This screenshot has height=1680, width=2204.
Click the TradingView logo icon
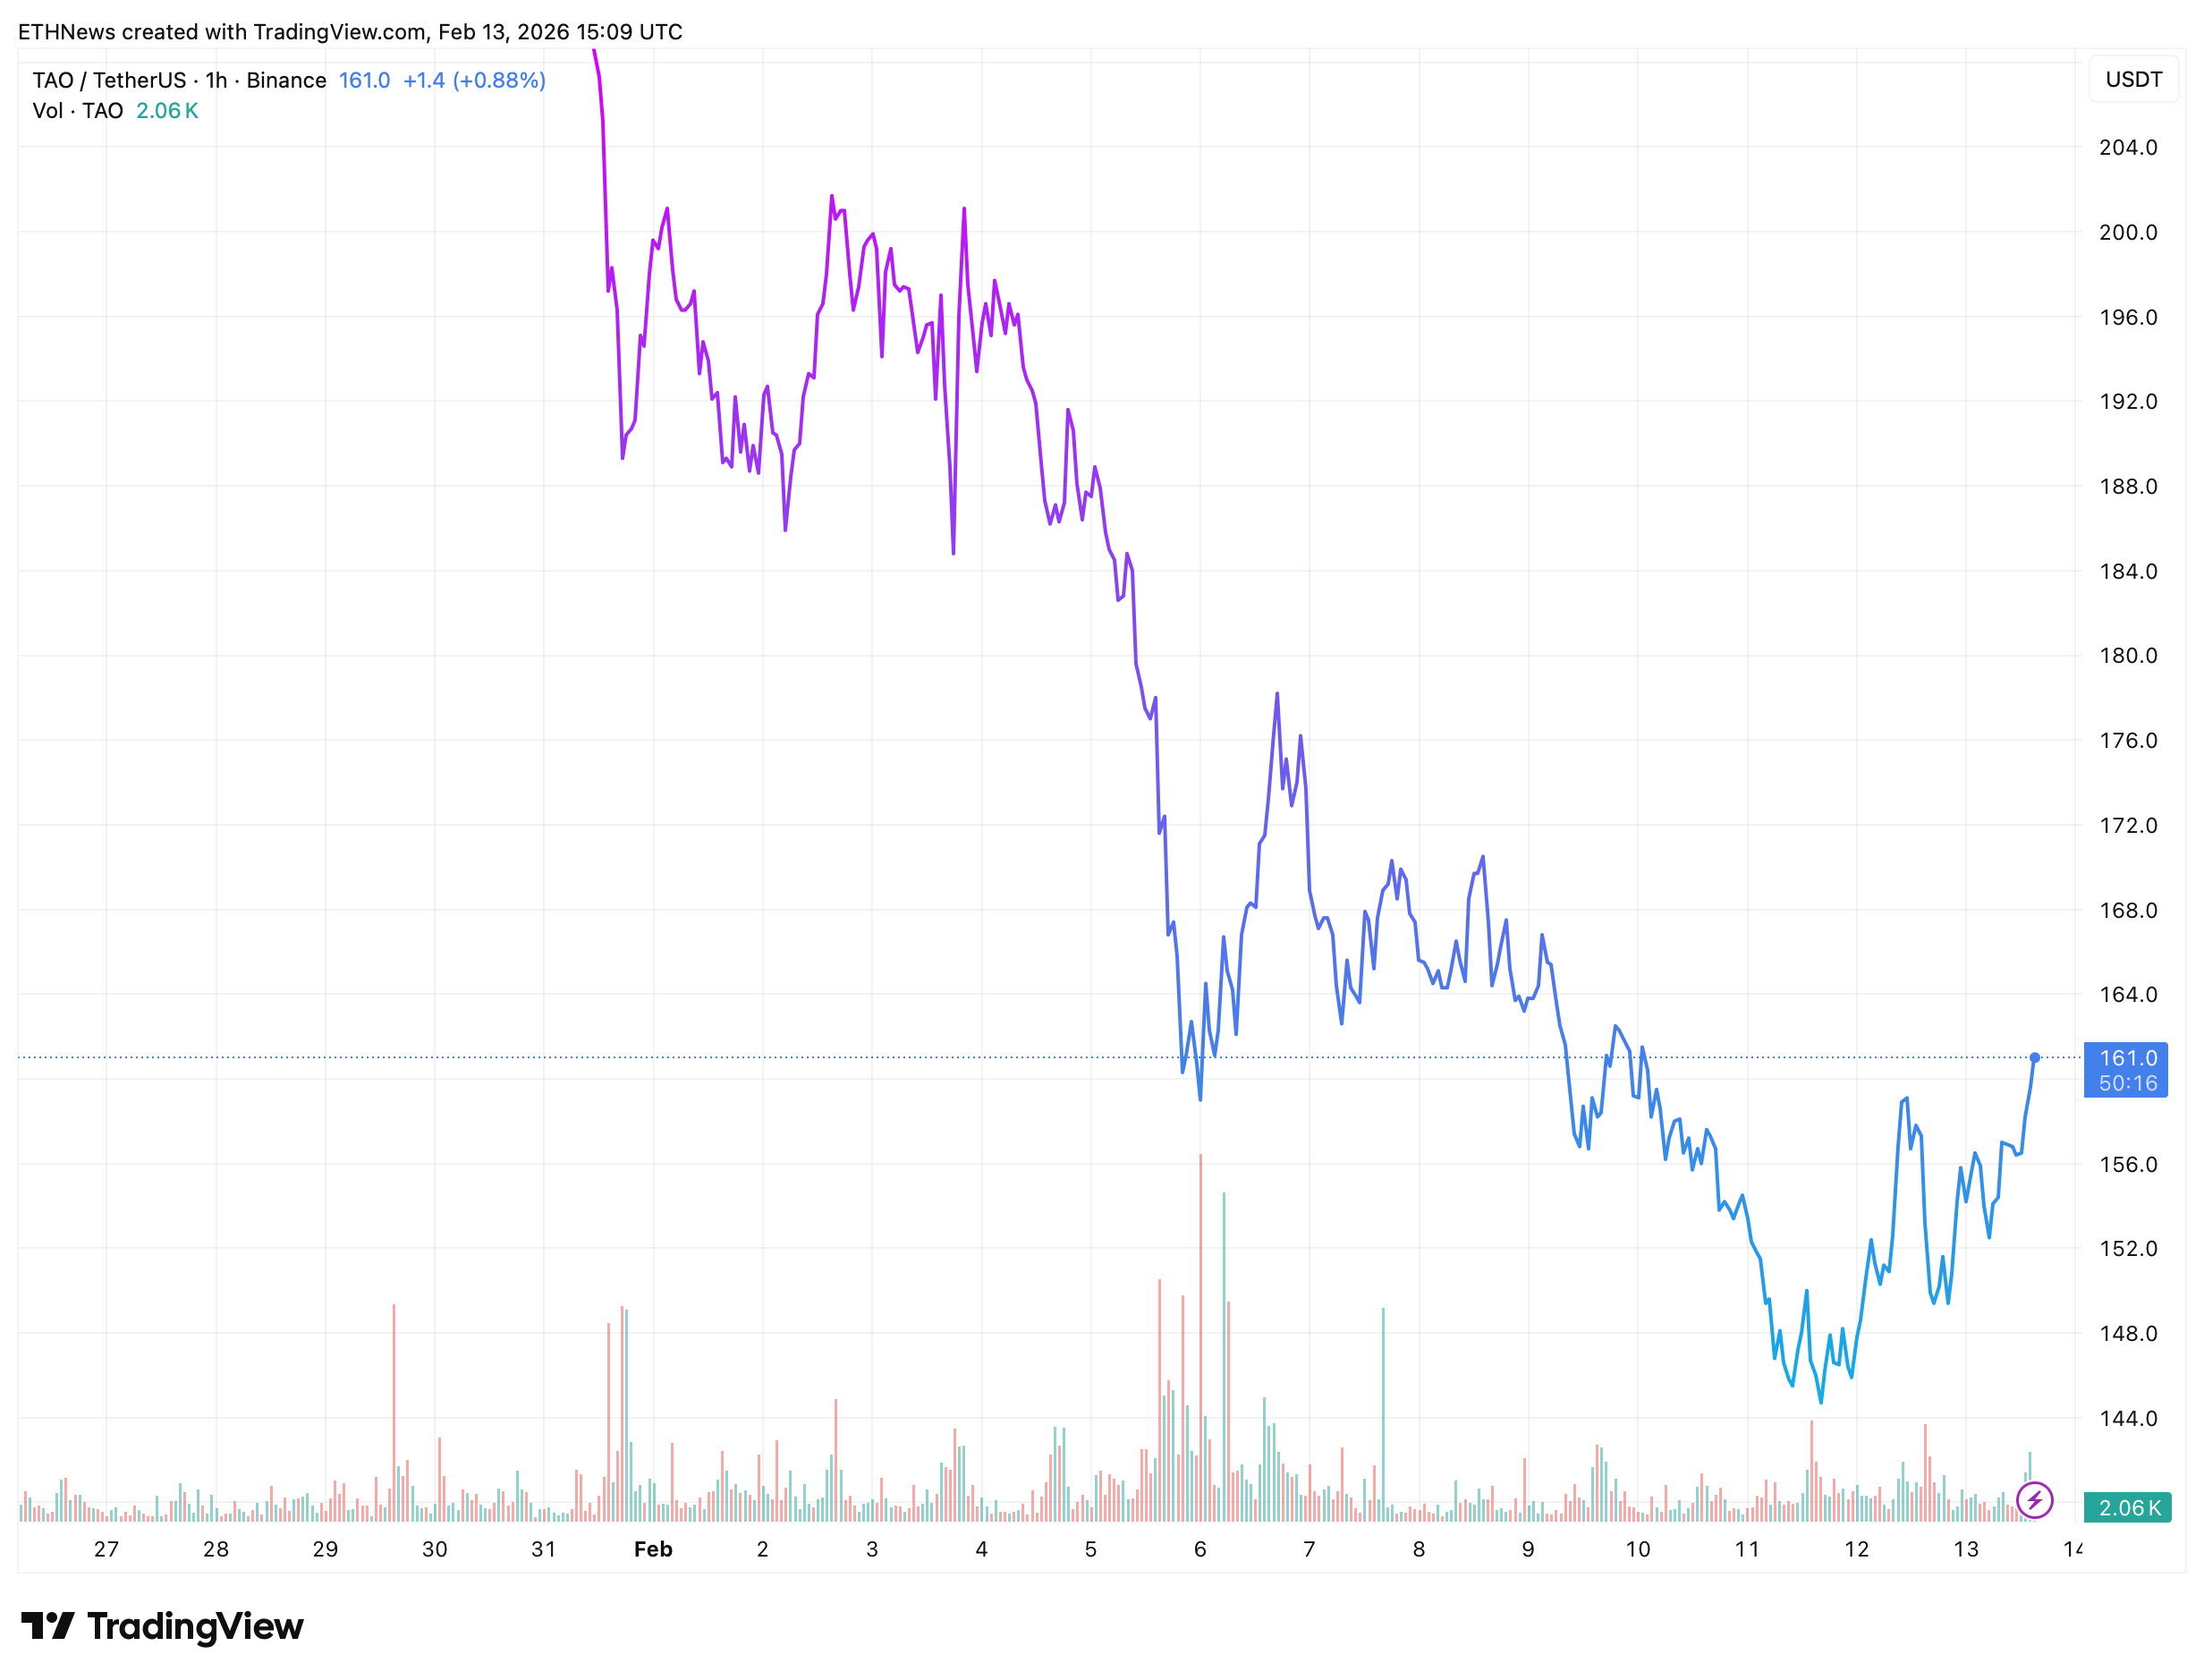pos(47,1626)
